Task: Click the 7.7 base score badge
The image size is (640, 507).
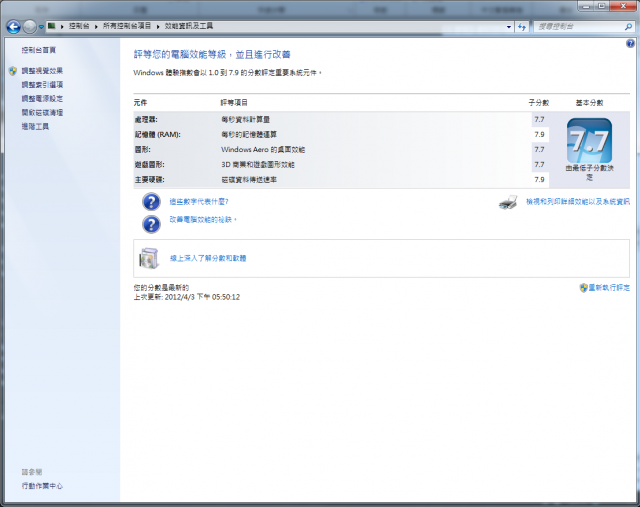Action: [x=589, y=140]
